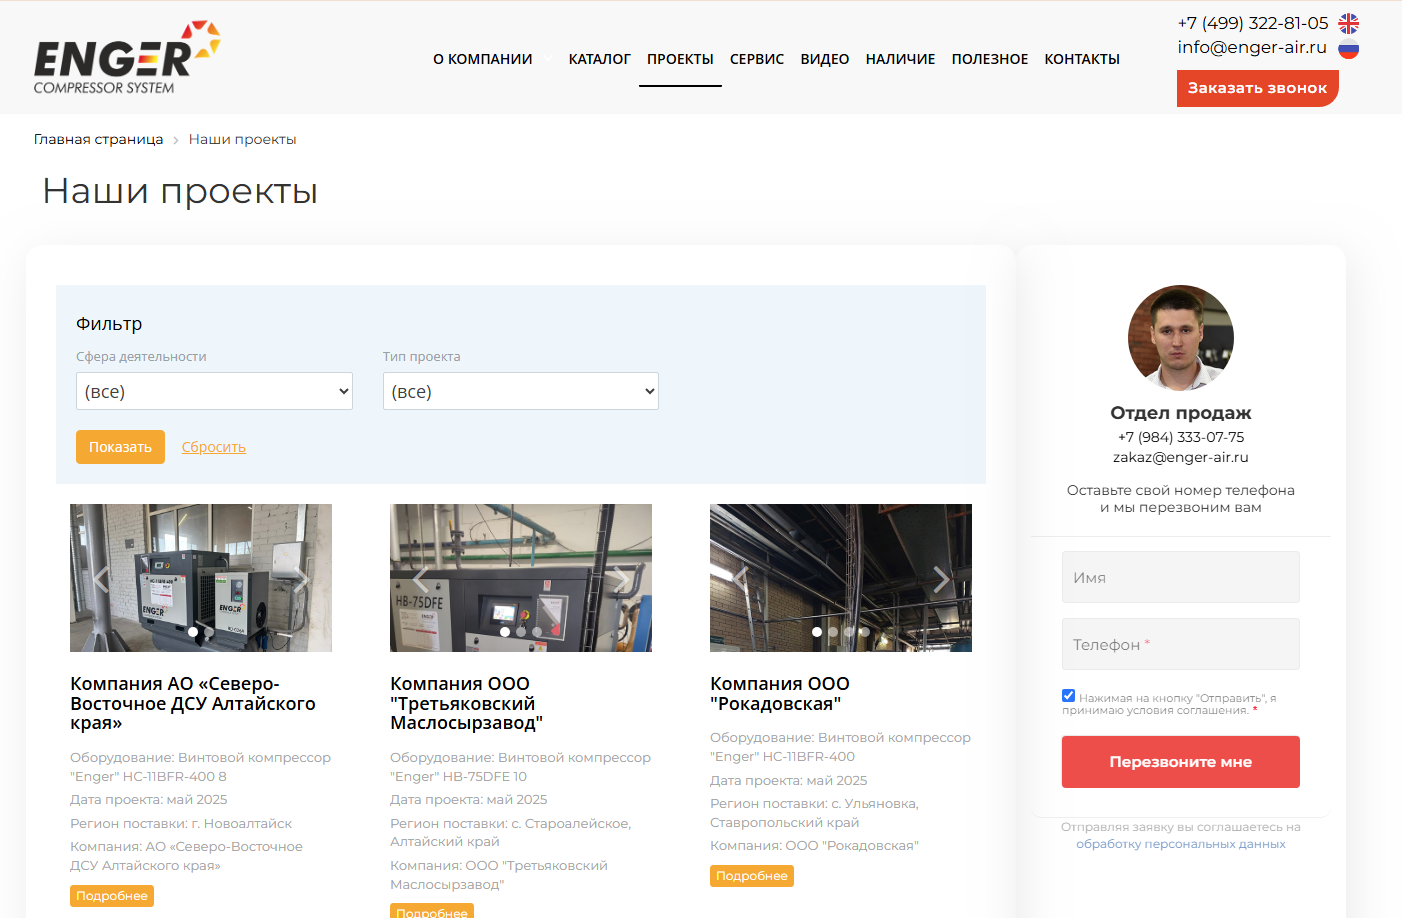The height and width of the screenshot is (918, 1402).
Task: Select third slide dot on Третьяковский Маслосырзавод photo
Action: point(537,632)
